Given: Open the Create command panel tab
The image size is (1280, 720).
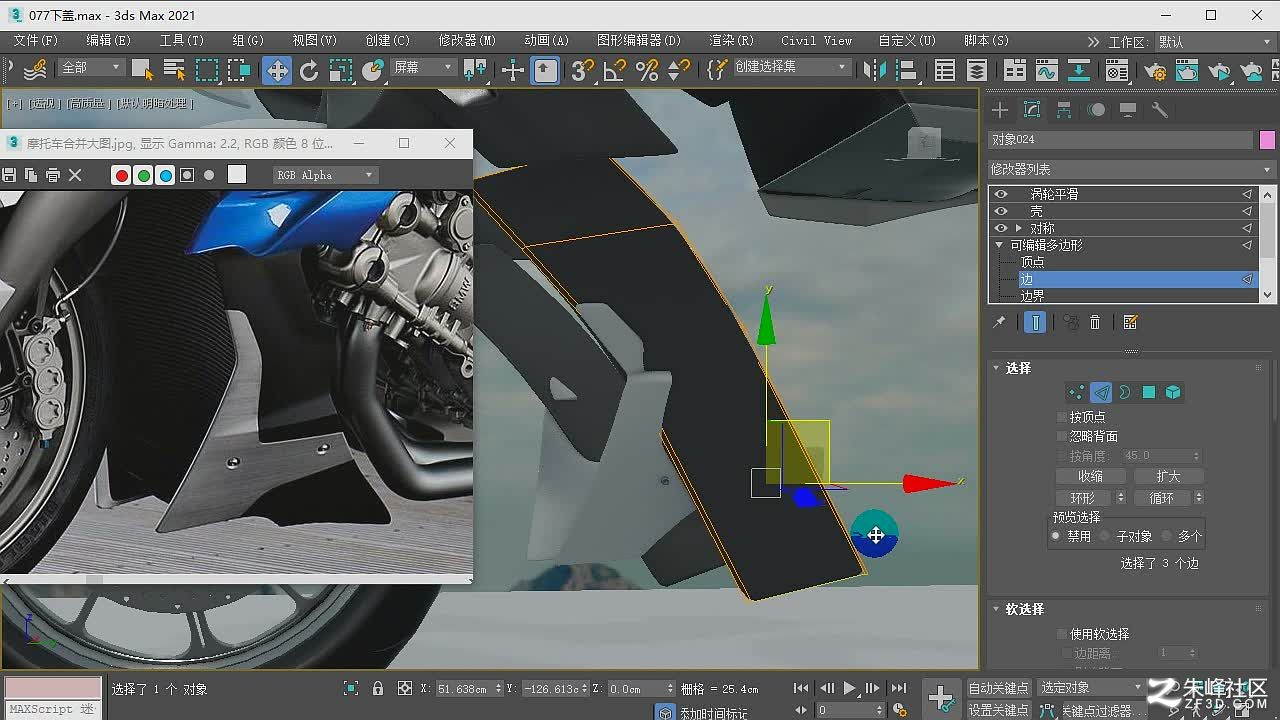Looking at the screenshot, I should click(1000, 110).
